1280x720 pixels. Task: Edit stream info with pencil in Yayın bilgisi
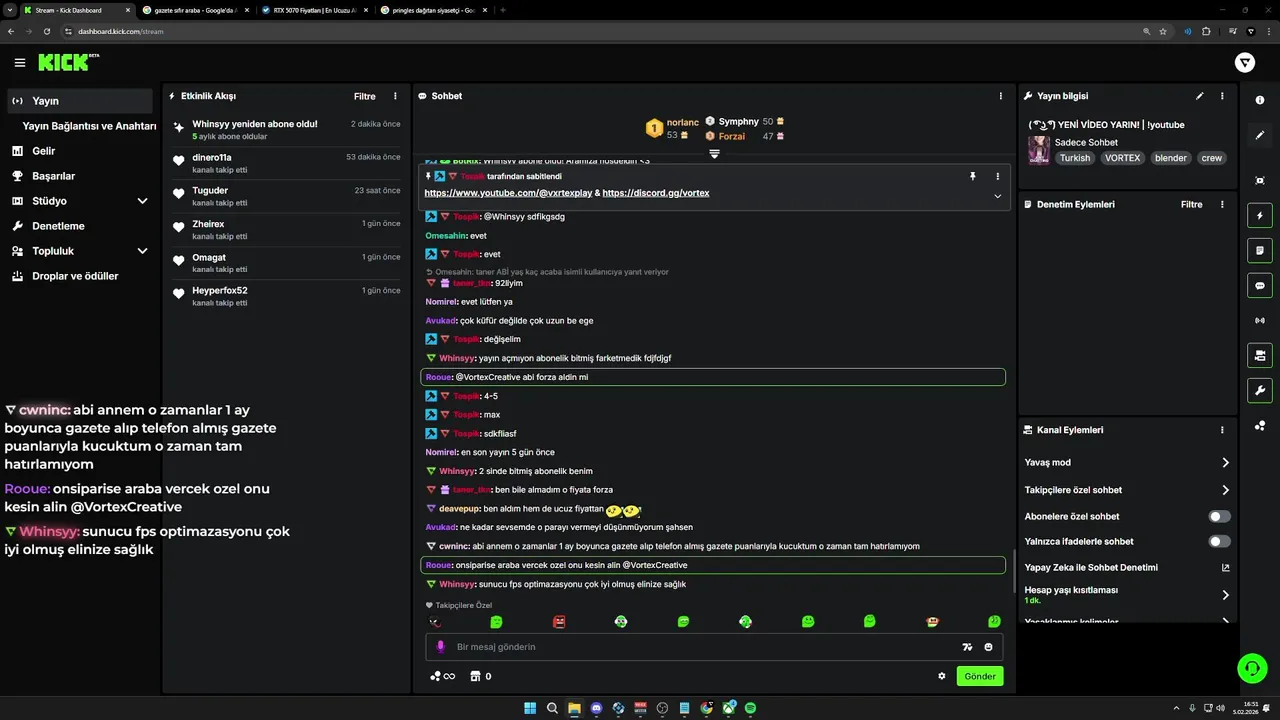point(1199,96)
